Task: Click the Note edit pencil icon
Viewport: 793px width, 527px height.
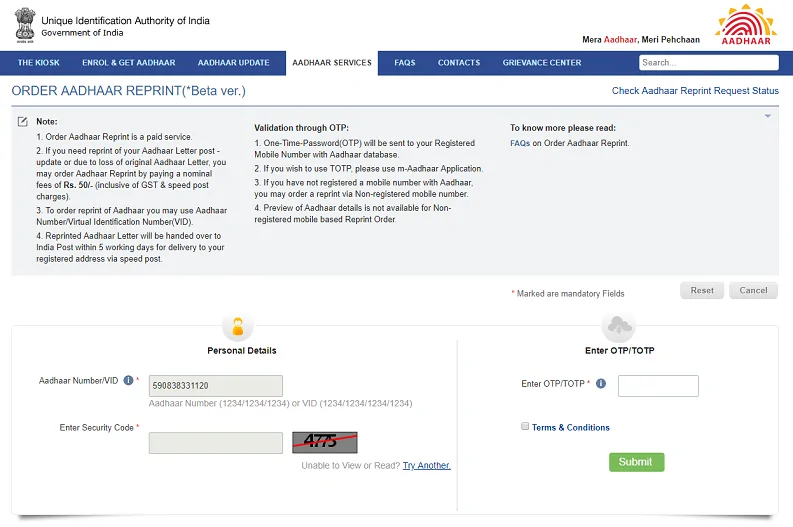Action: click(x=22, y=121)
